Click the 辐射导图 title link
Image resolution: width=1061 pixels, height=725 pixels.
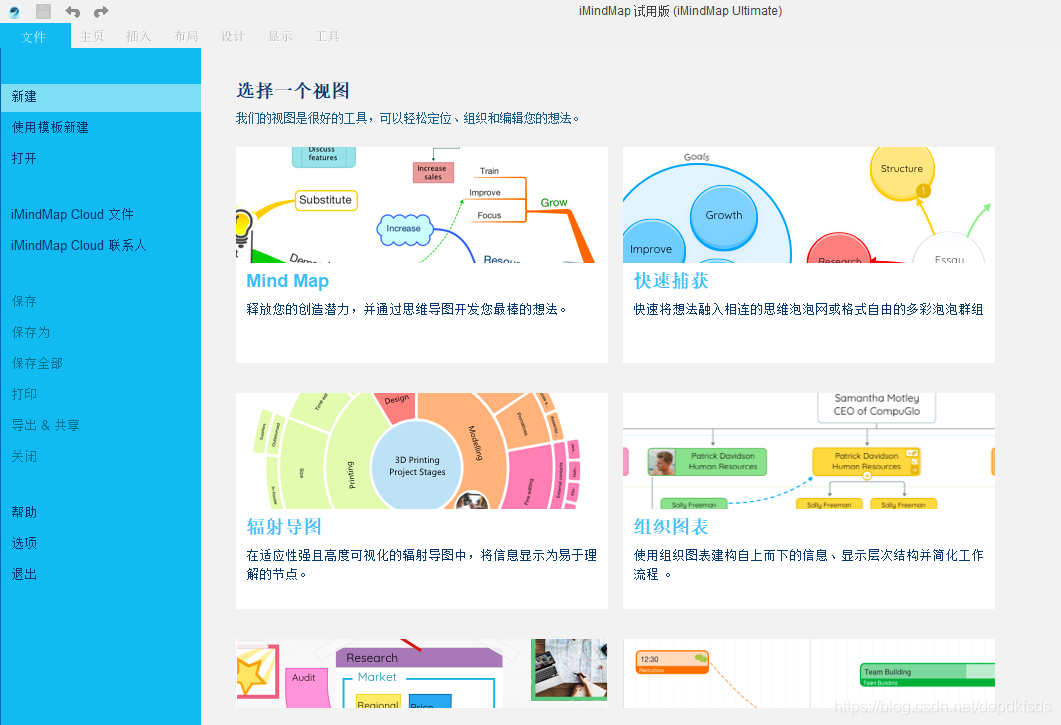[x=284, y=527]
